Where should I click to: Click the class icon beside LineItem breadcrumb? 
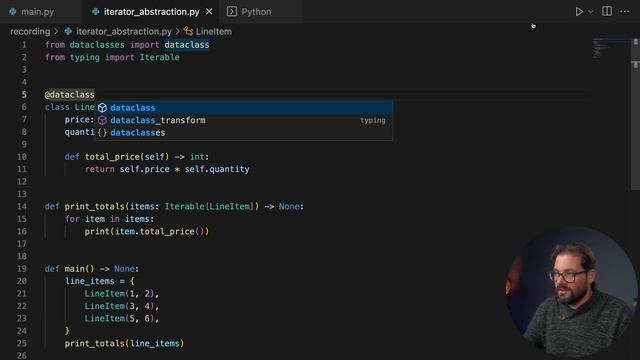coord(188,31)
